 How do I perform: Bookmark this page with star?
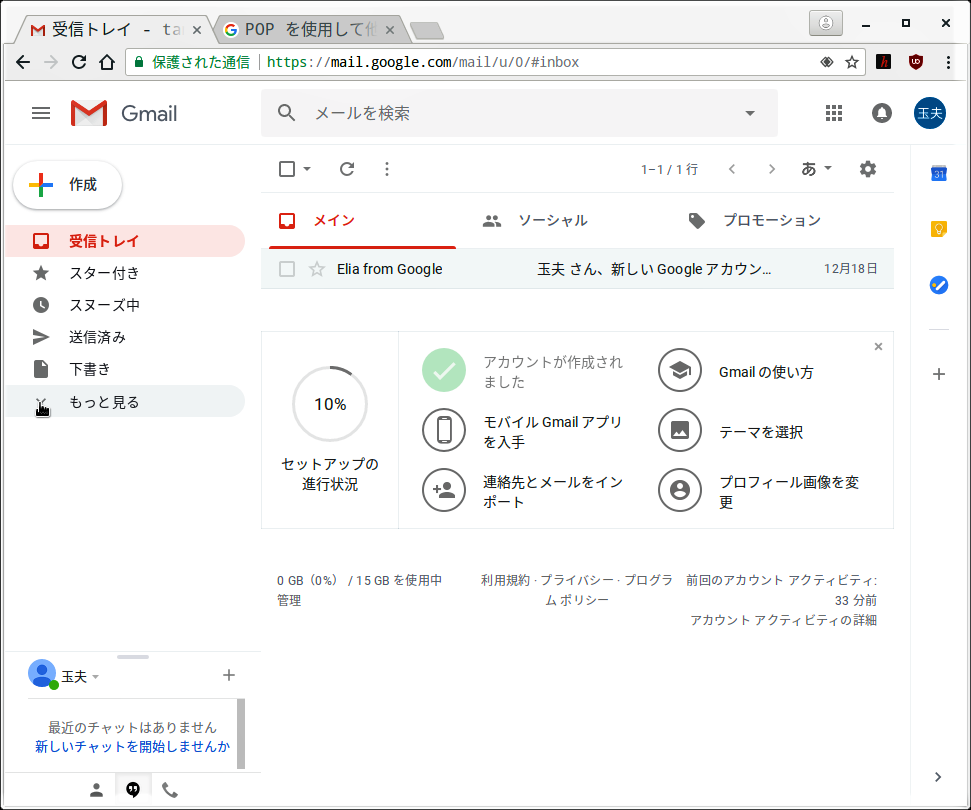[x=852, y=62]
